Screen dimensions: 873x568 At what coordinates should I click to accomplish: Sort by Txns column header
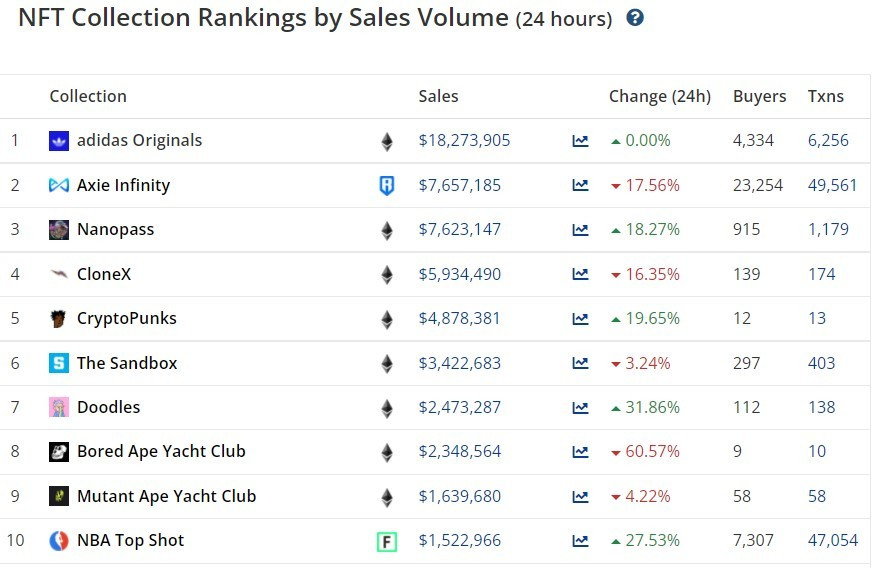[826, 96]
